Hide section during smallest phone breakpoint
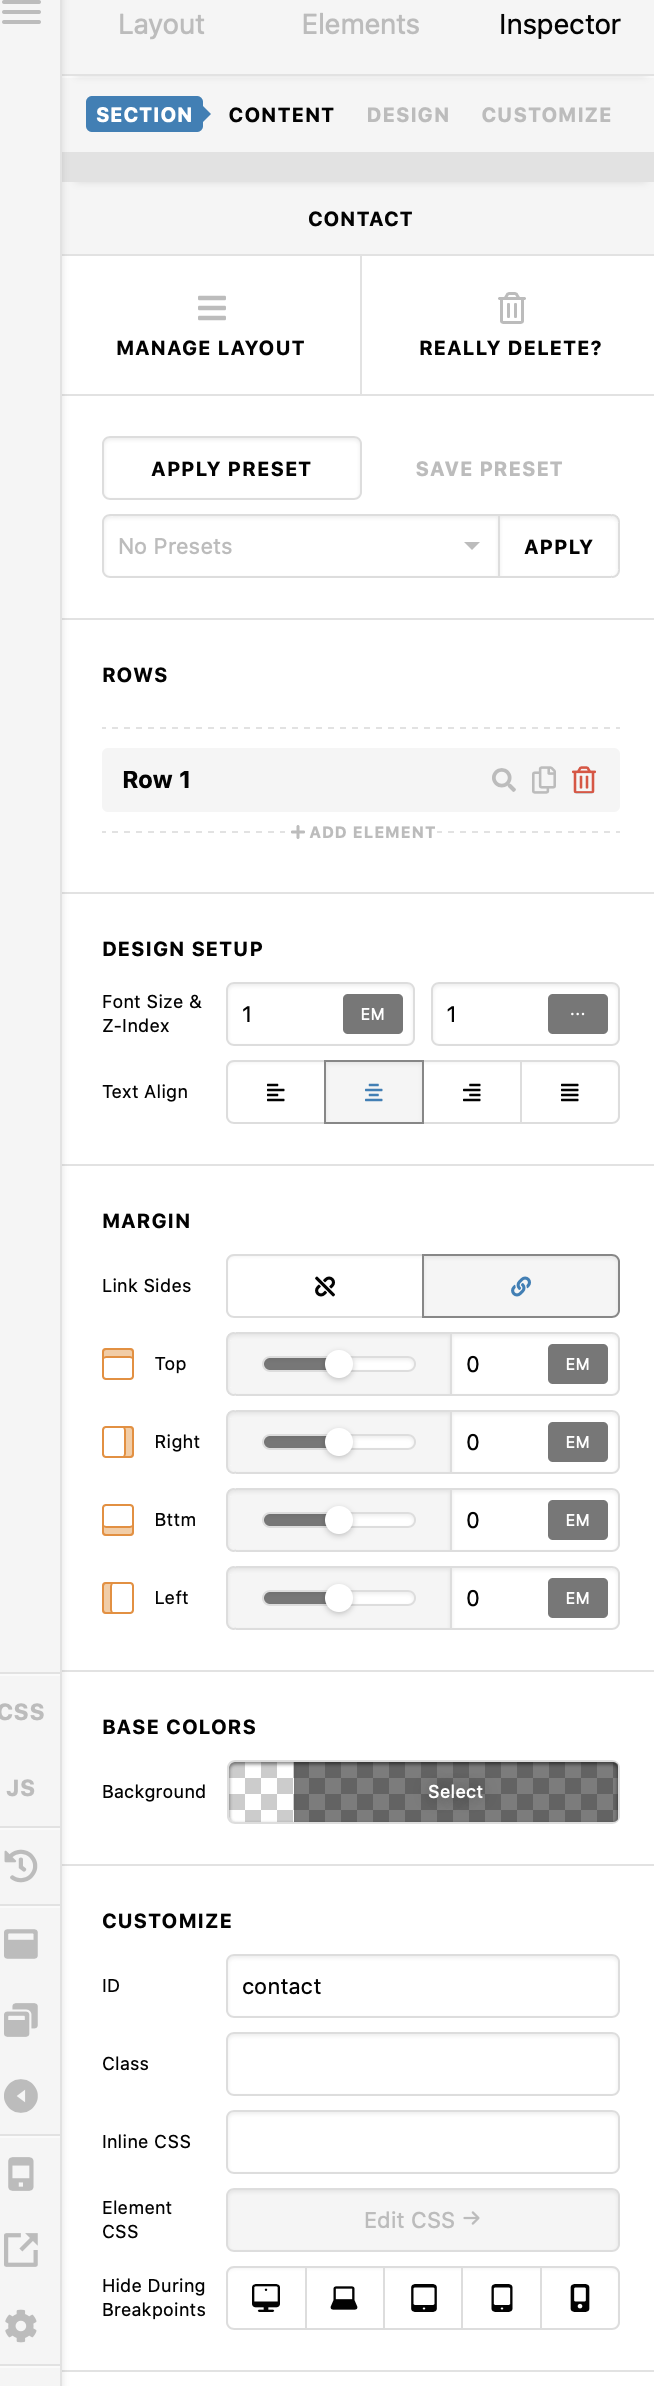Screen dimensions: 654x2386 [580, 2298]
